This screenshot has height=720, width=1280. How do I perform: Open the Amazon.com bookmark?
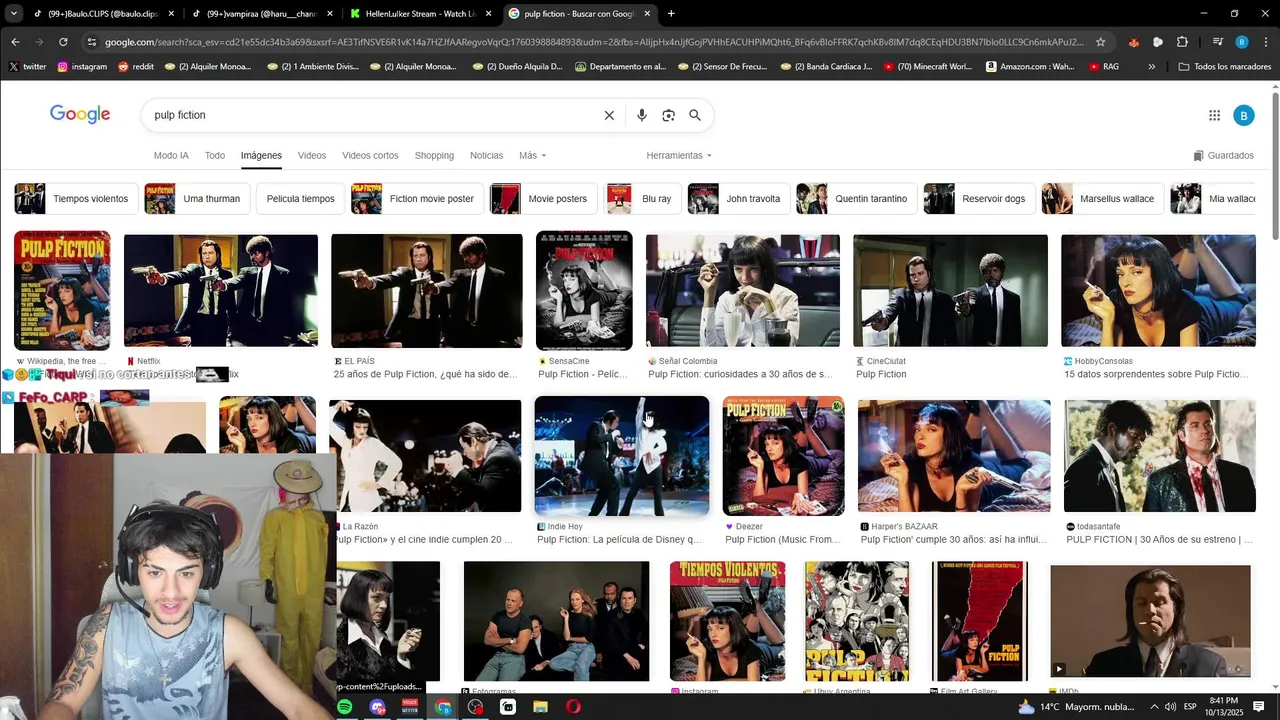coord(1030,67)
